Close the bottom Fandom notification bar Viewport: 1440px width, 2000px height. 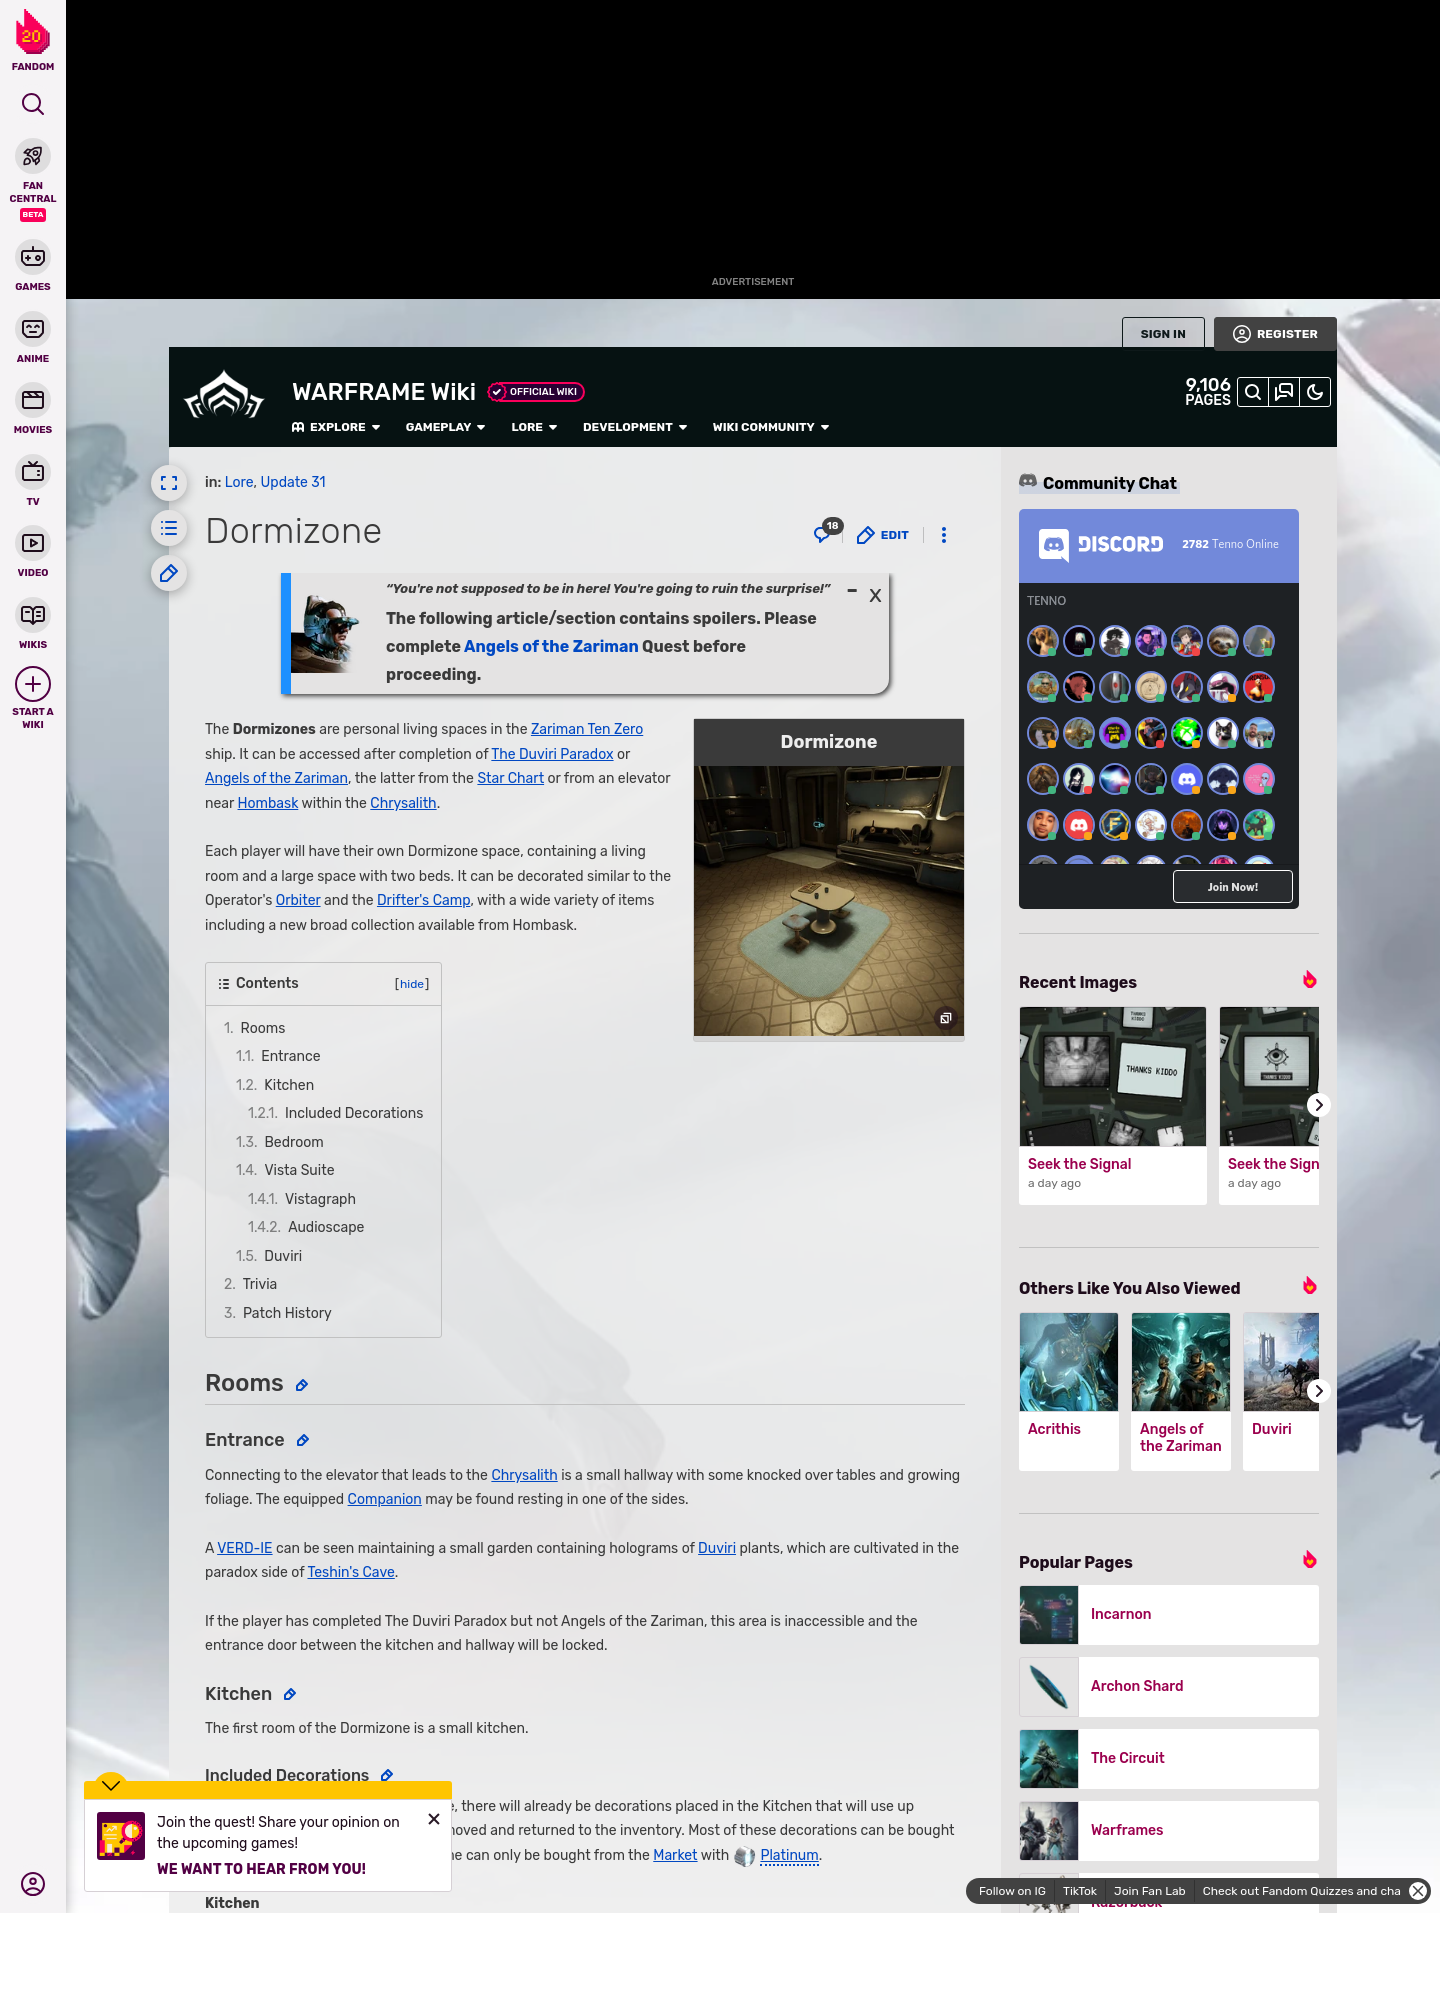[x=1418, y=1891]
